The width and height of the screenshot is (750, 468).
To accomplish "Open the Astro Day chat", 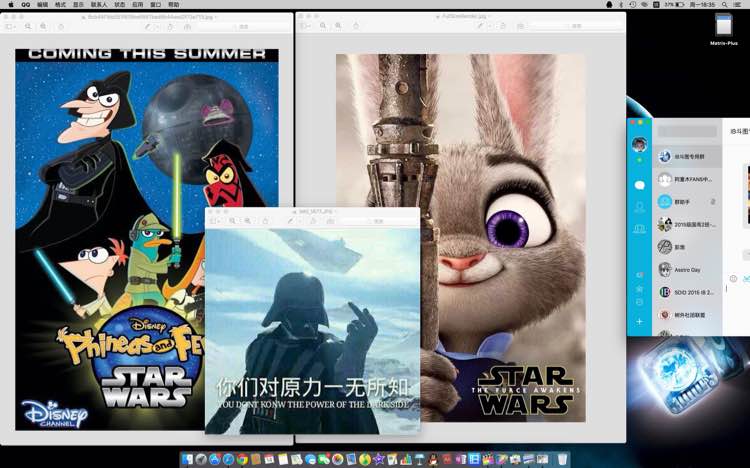I will coord(687,270).
